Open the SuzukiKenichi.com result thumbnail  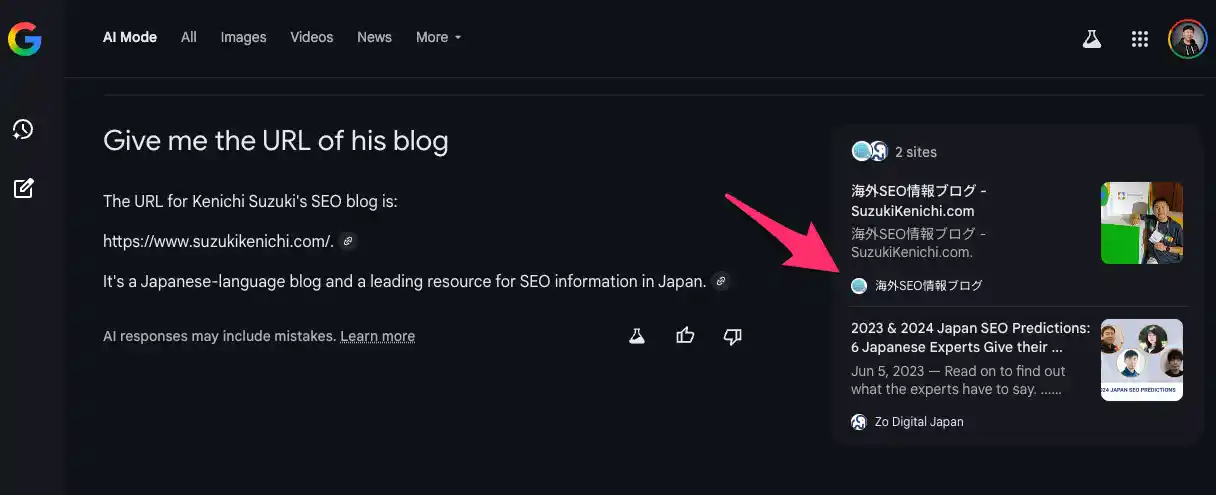pyautogui.click(x=1142, y=223)
